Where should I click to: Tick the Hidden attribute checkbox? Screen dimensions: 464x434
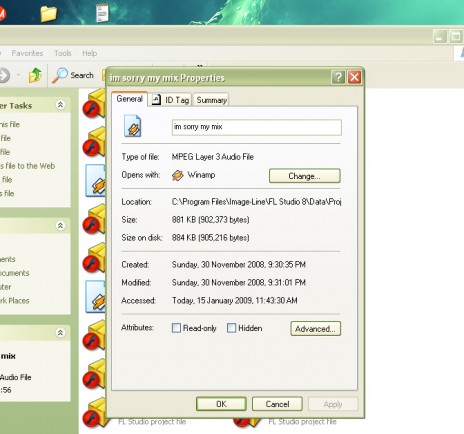click(231, 328)
